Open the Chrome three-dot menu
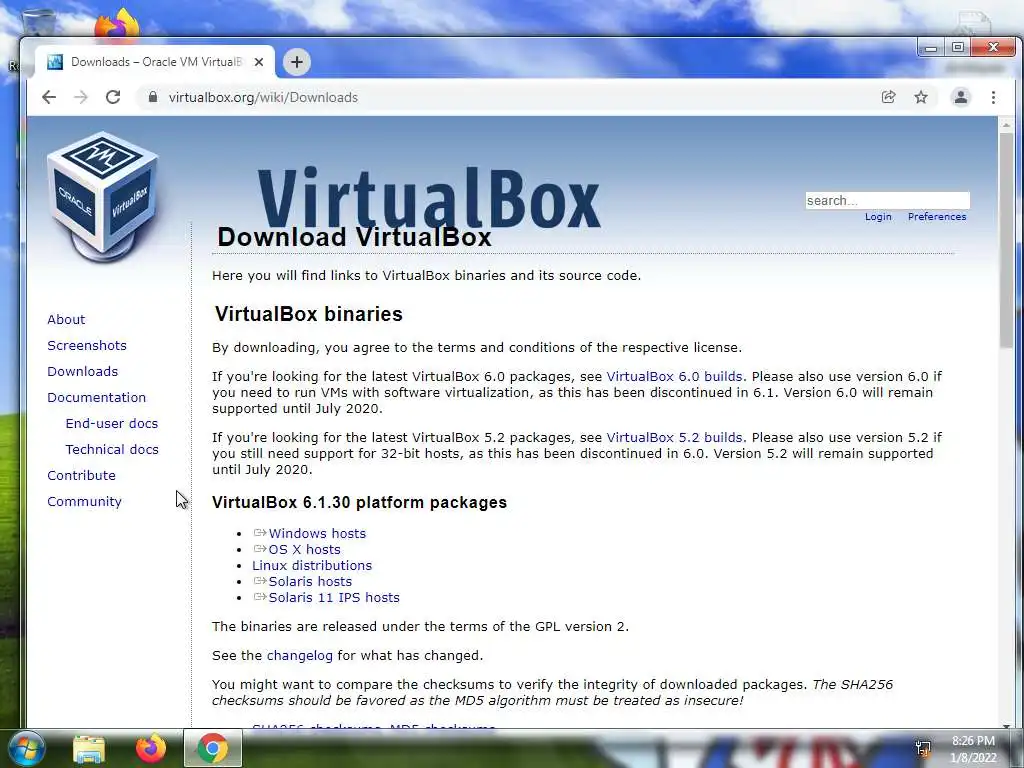Screen dimensions: 1024x768 [993, 97]
